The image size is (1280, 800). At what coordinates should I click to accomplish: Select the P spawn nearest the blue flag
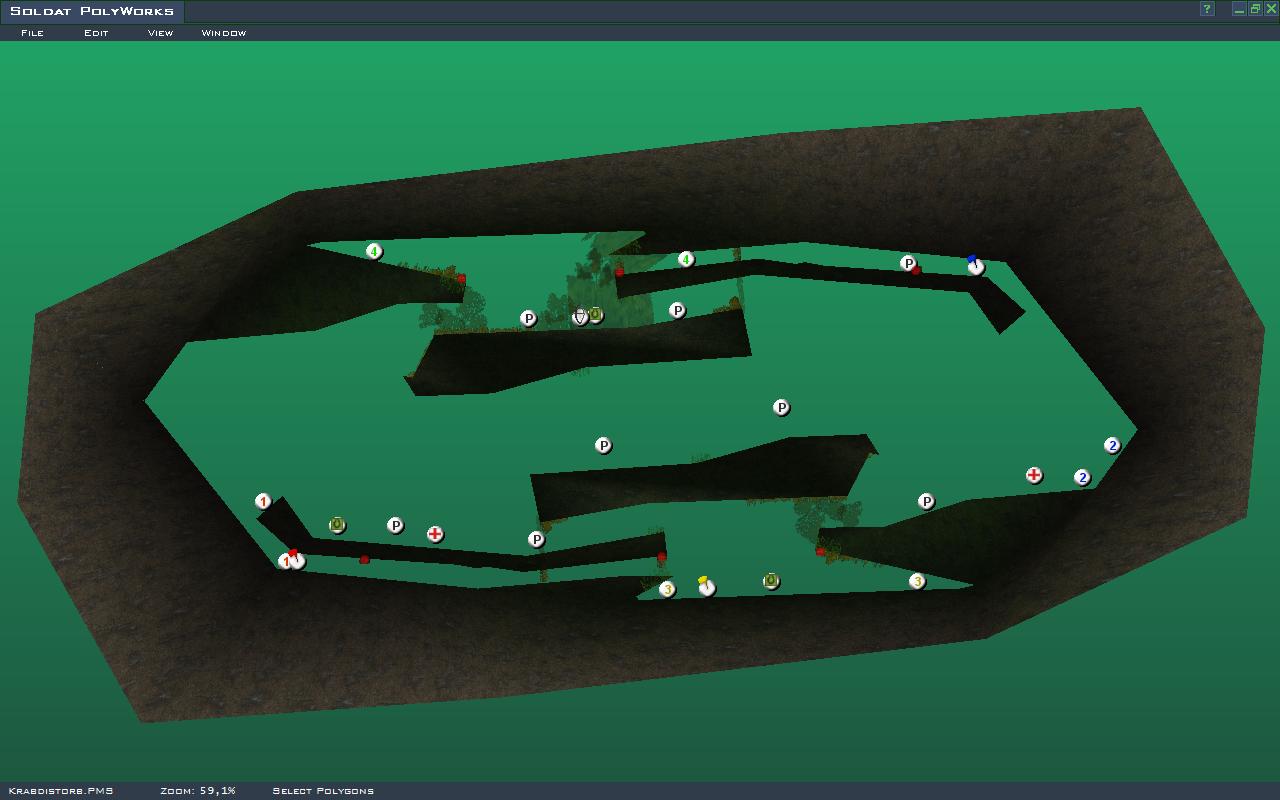pyautogui.click(x=908, y=263)
